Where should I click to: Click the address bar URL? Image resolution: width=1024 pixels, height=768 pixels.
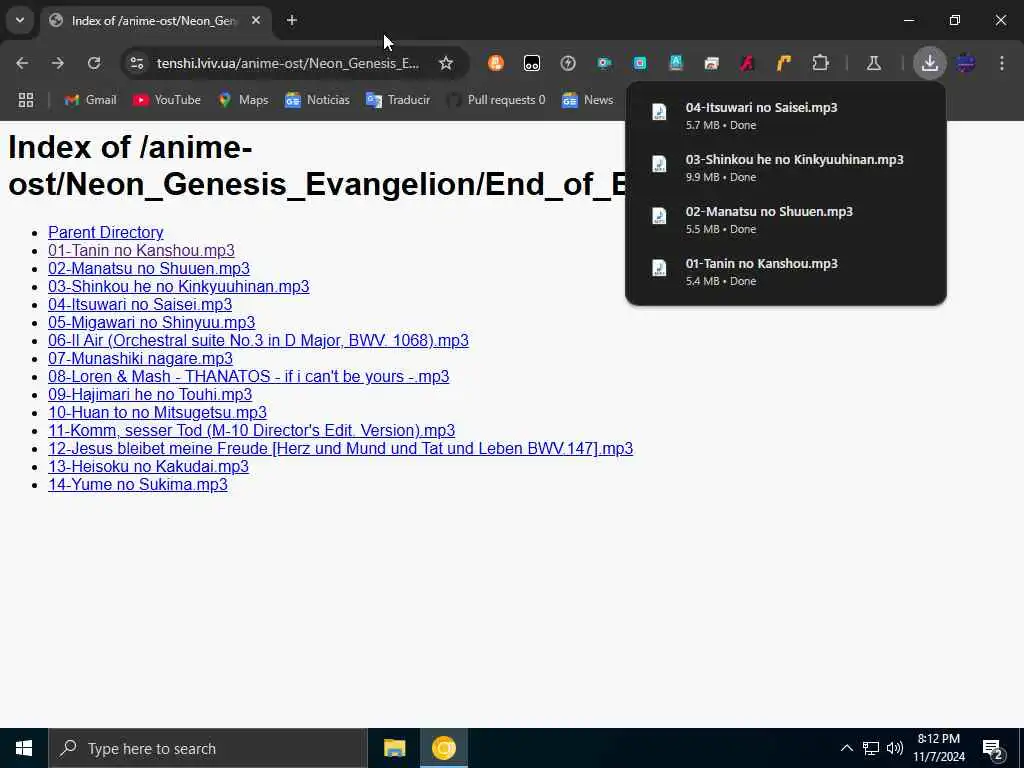pos(288,63)
